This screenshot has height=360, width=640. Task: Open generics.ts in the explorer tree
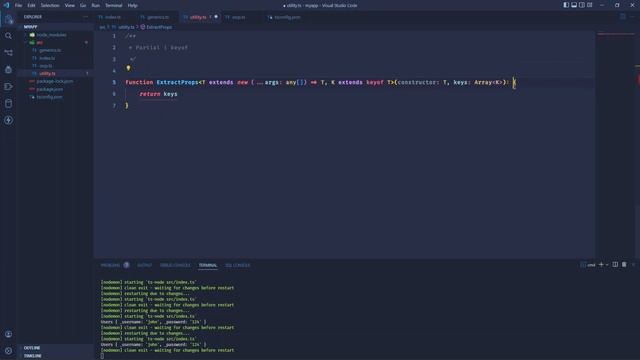56,50
